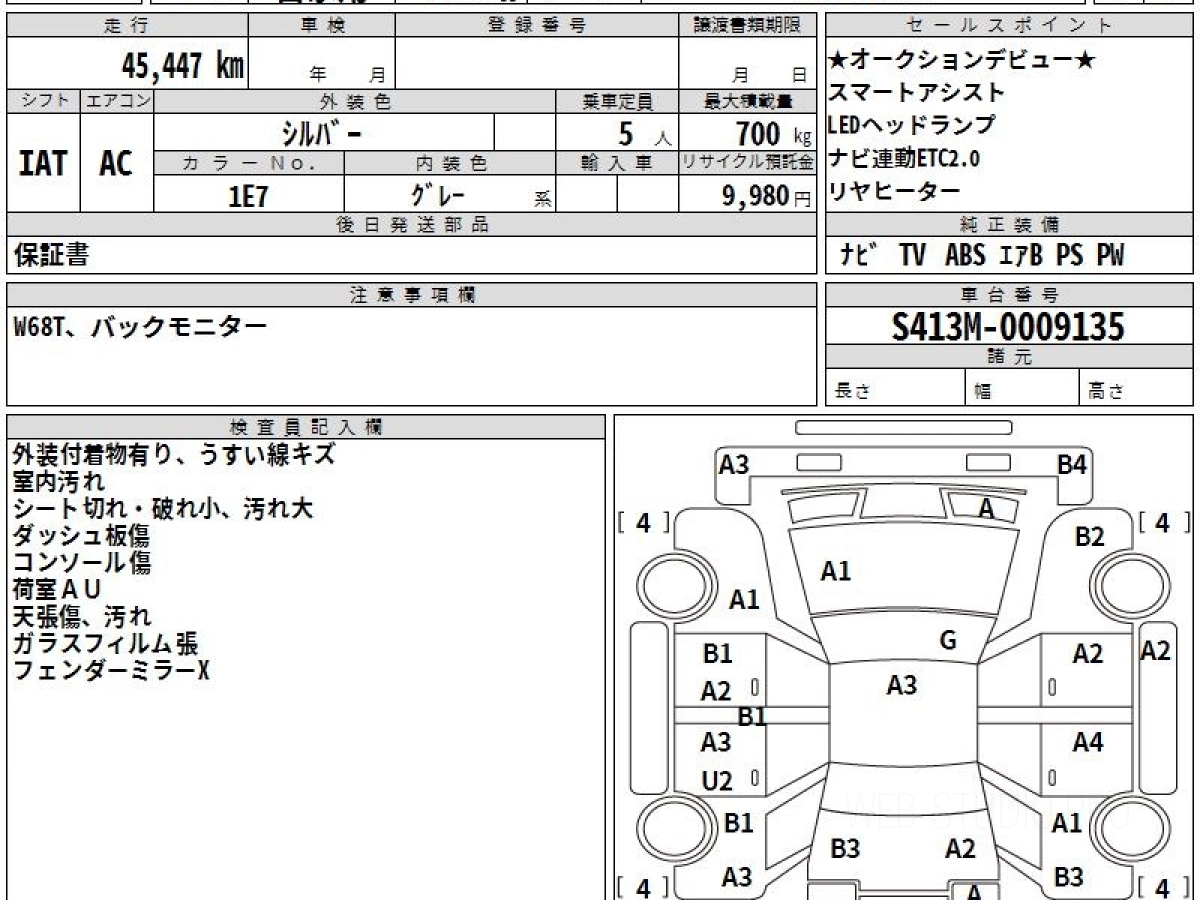
Task: Click the A4 door mark on diagram
Action: pos(1088,742)
